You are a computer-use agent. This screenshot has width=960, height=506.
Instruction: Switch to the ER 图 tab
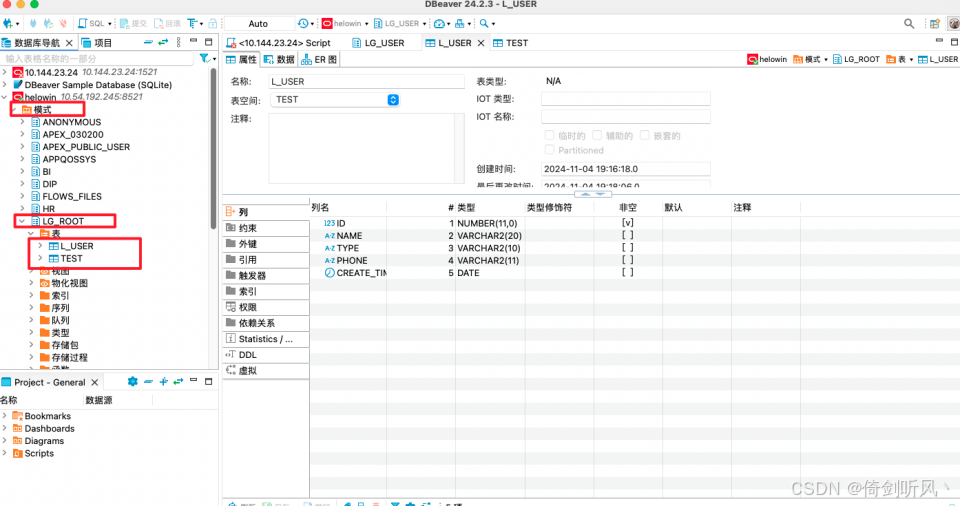click(319, 59)
